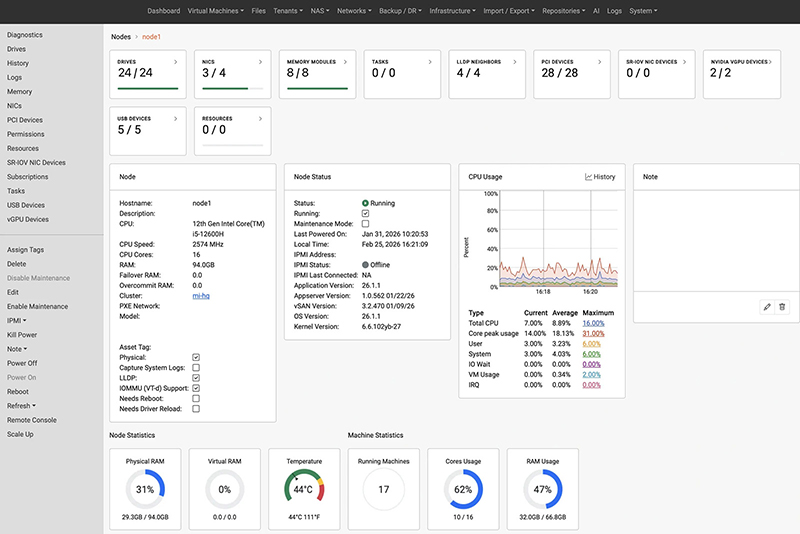The width and height of the screenshot is (800, 534).
Task: Open System dropdown in top menu
Action: pos(643,11)
